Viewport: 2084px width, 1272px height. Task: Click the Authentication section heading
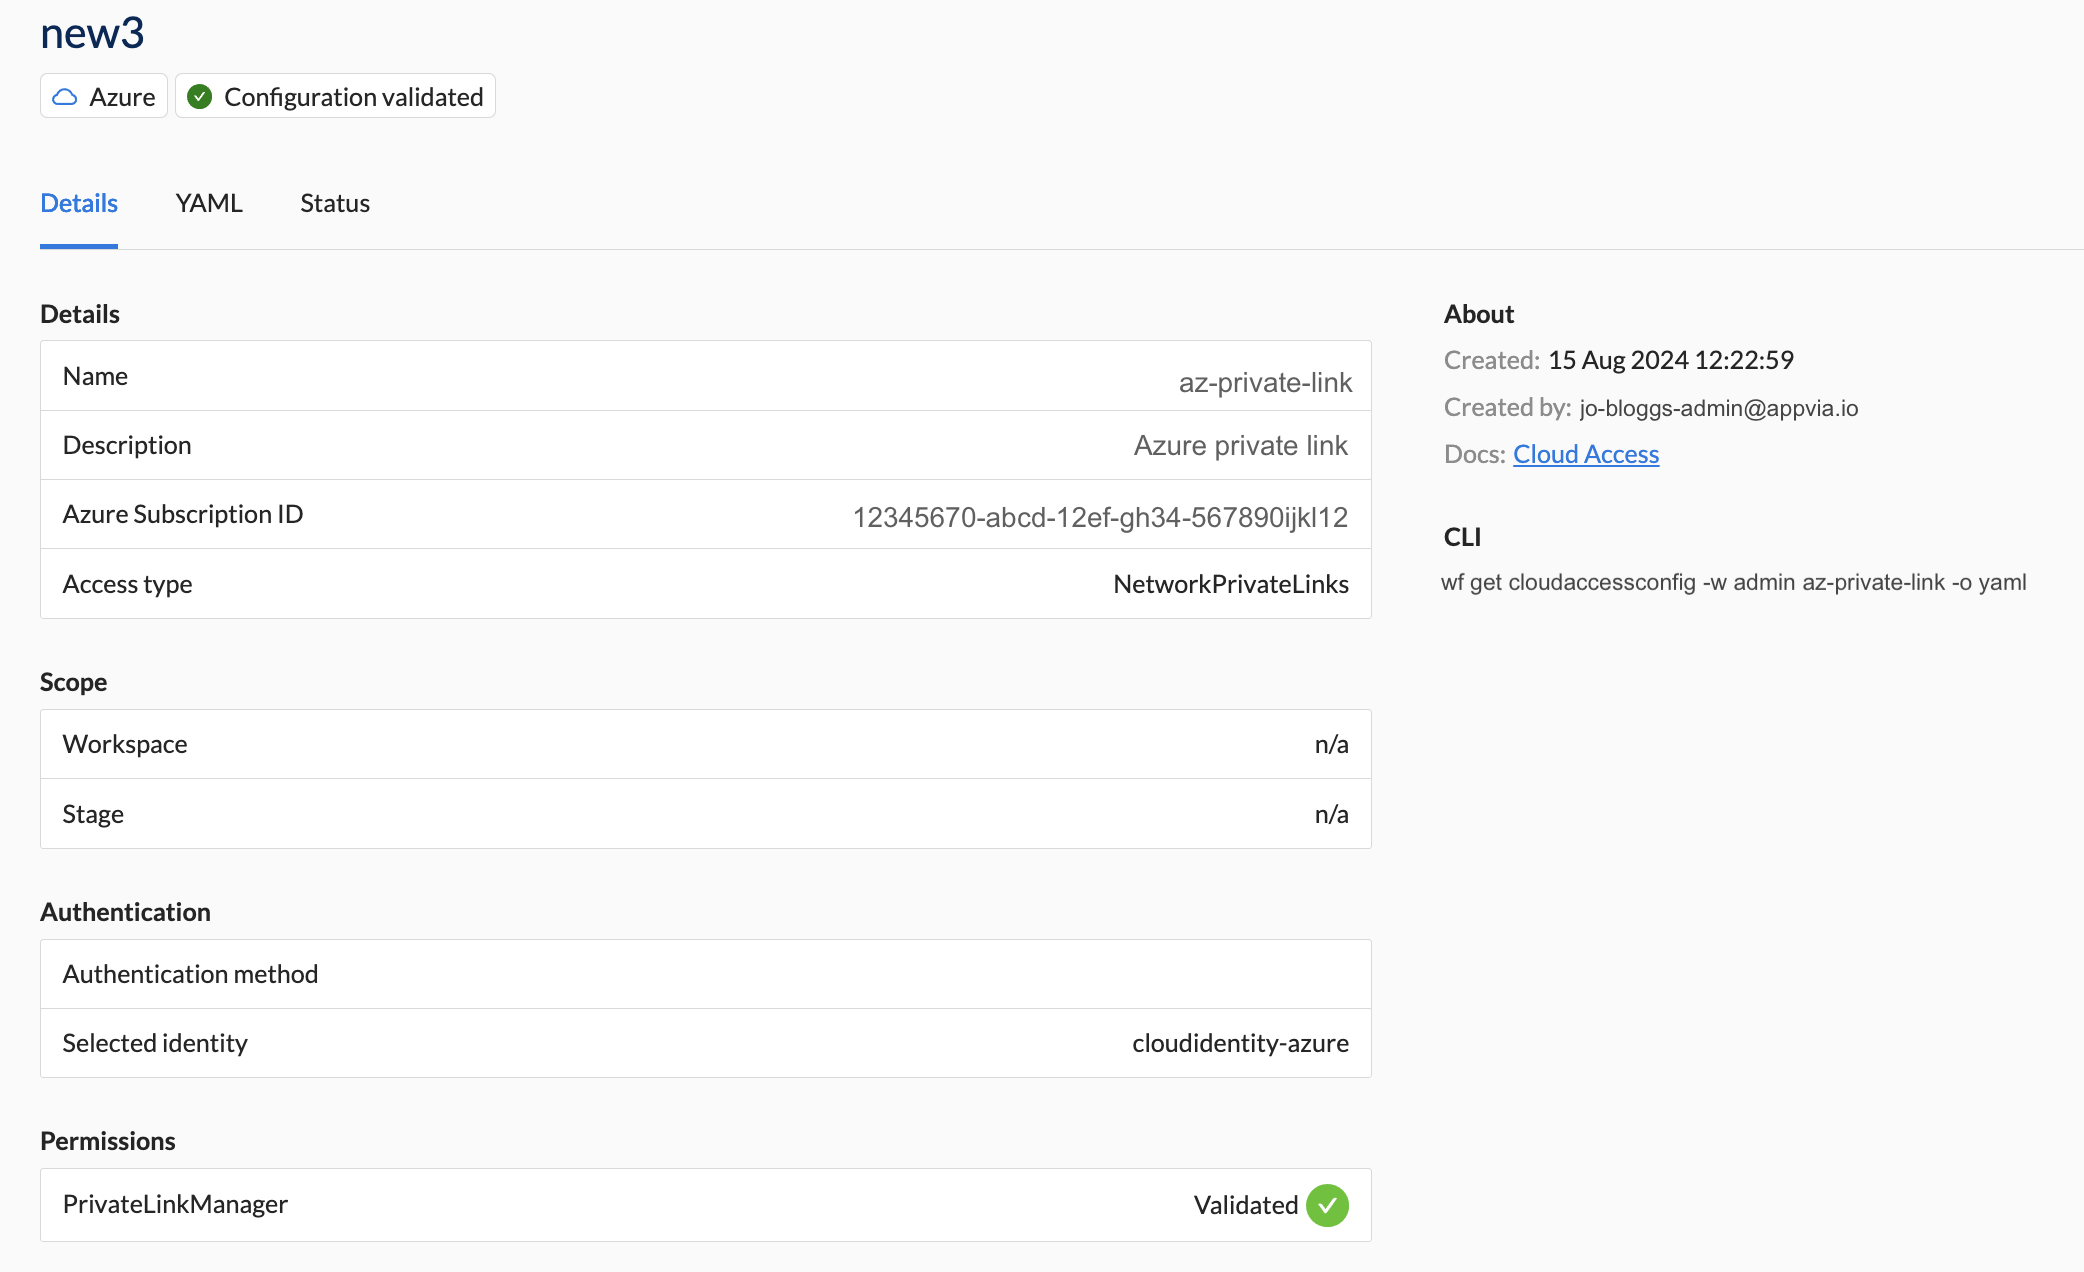pos(125,912)
